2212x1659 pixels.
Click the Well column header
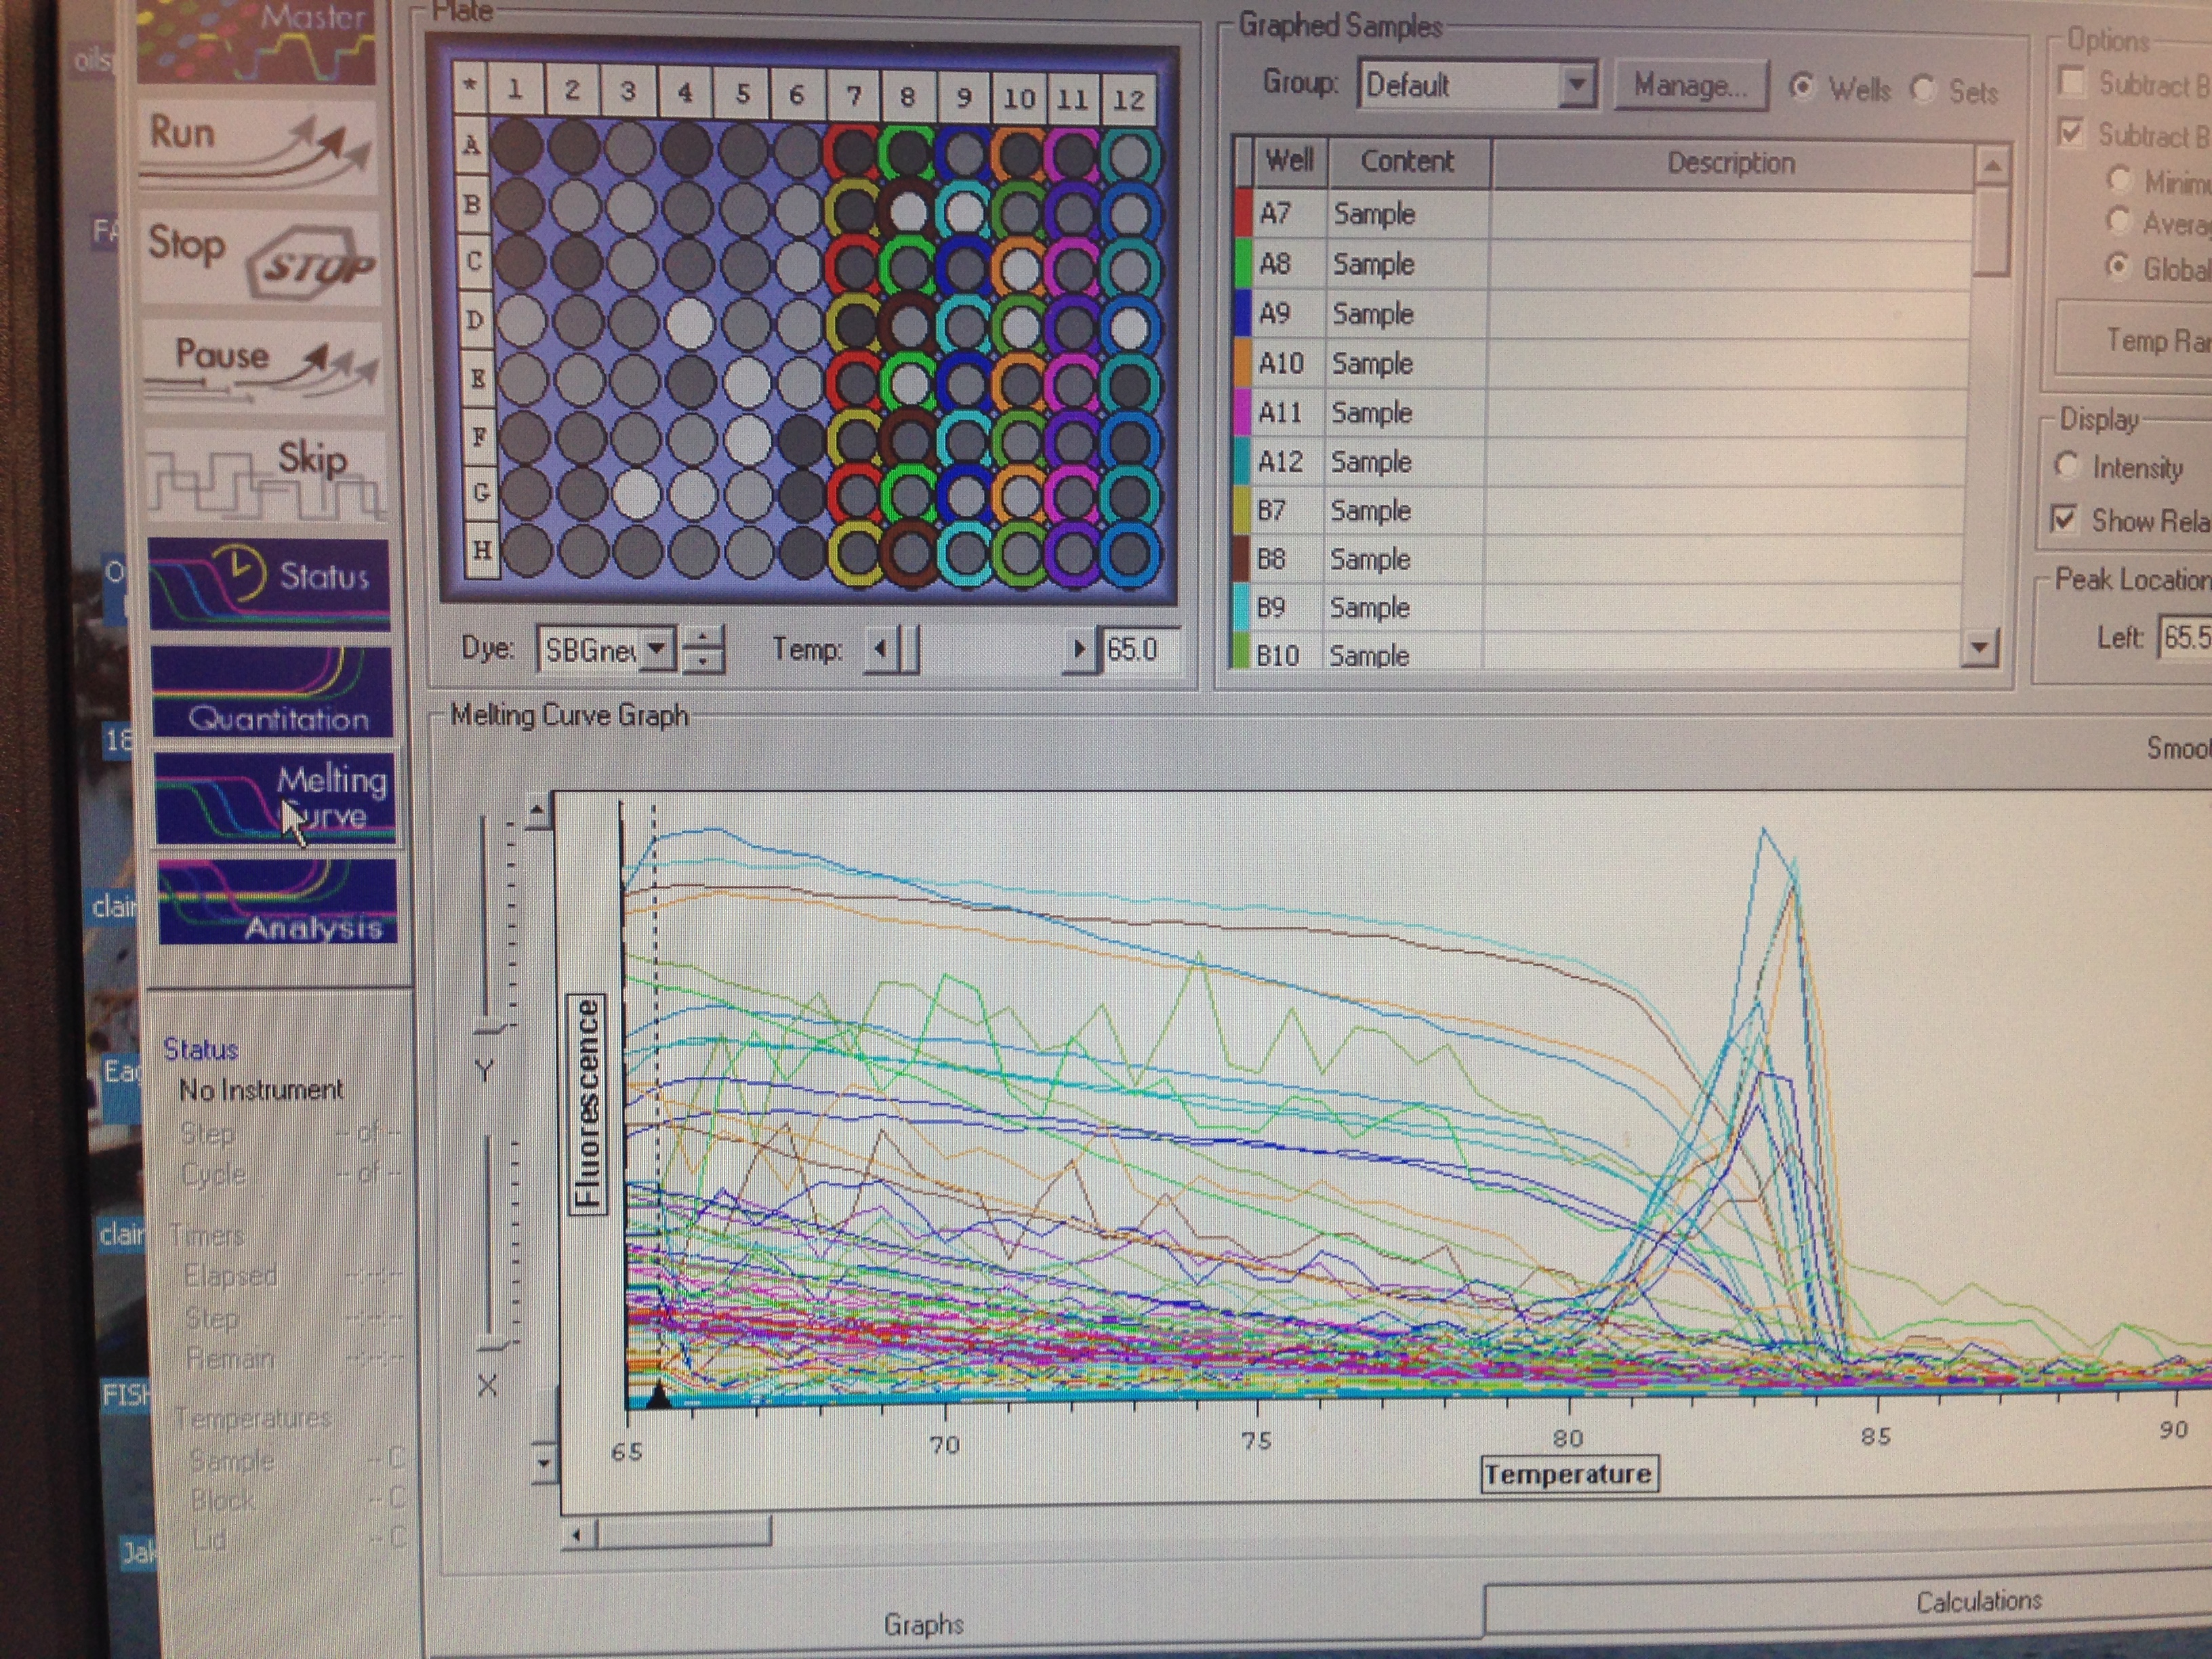coord(1289,160)
